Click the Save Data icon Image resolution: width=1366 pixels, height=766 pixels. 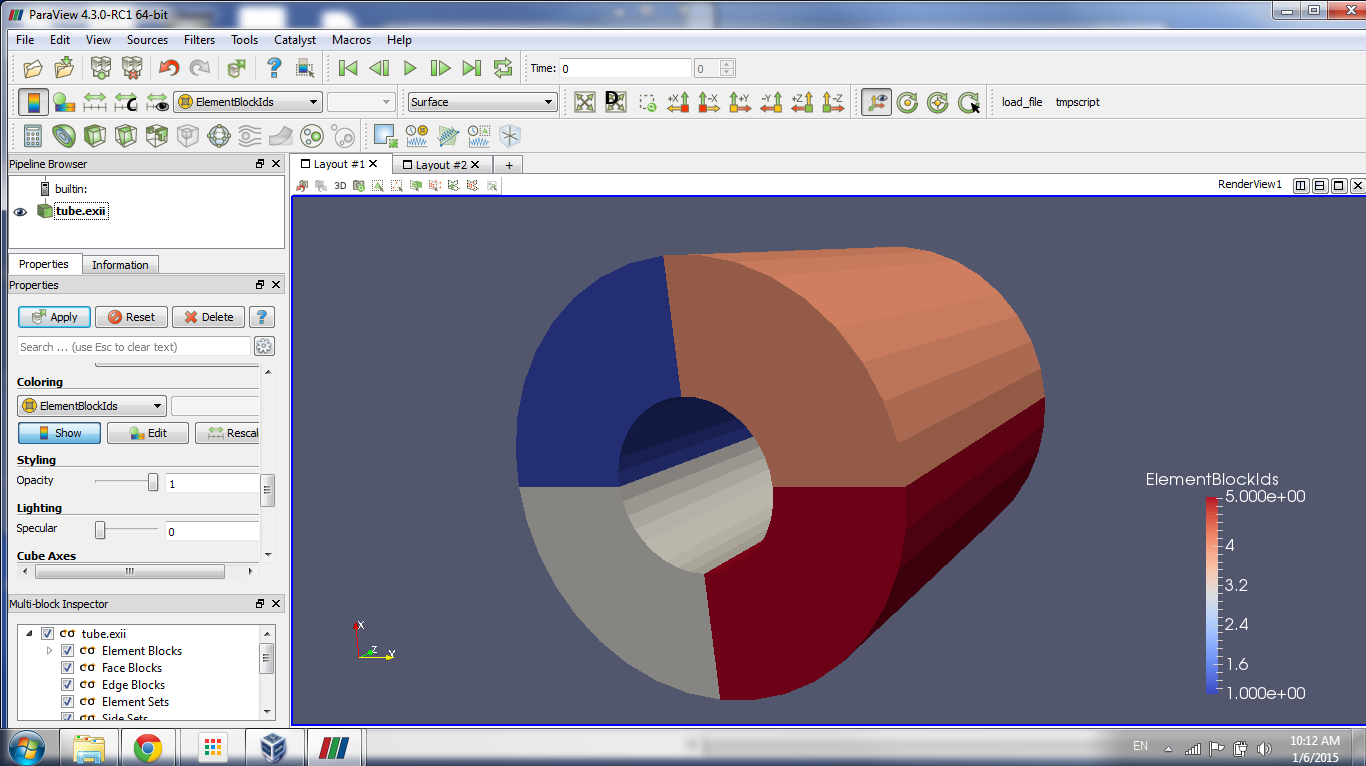pos(64,68)
